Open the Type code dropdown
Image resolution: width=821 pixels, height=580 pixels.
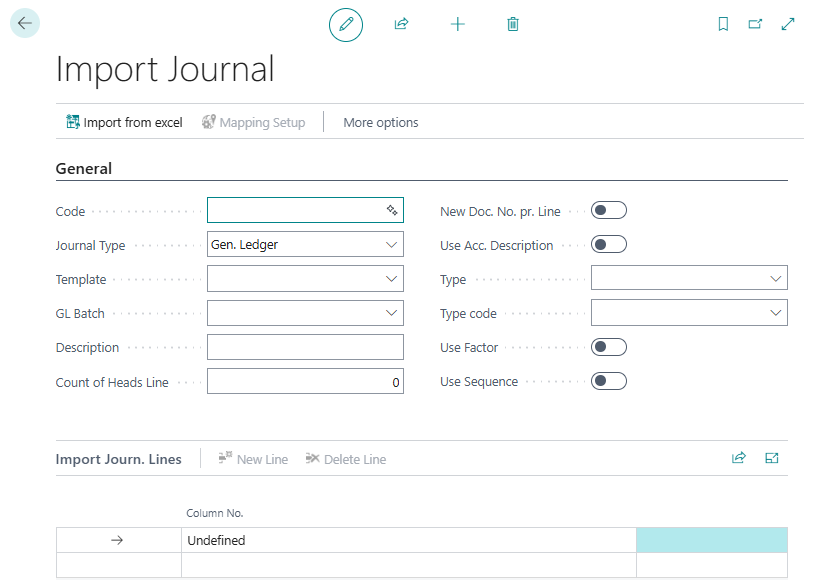pyautogui.click(x=689, y=313)
